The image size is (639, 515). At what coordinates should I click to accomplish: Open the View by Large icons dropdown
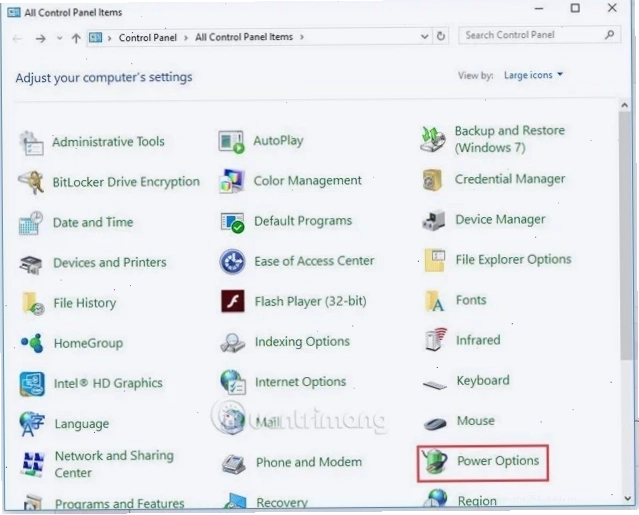(x=533, y=75)
